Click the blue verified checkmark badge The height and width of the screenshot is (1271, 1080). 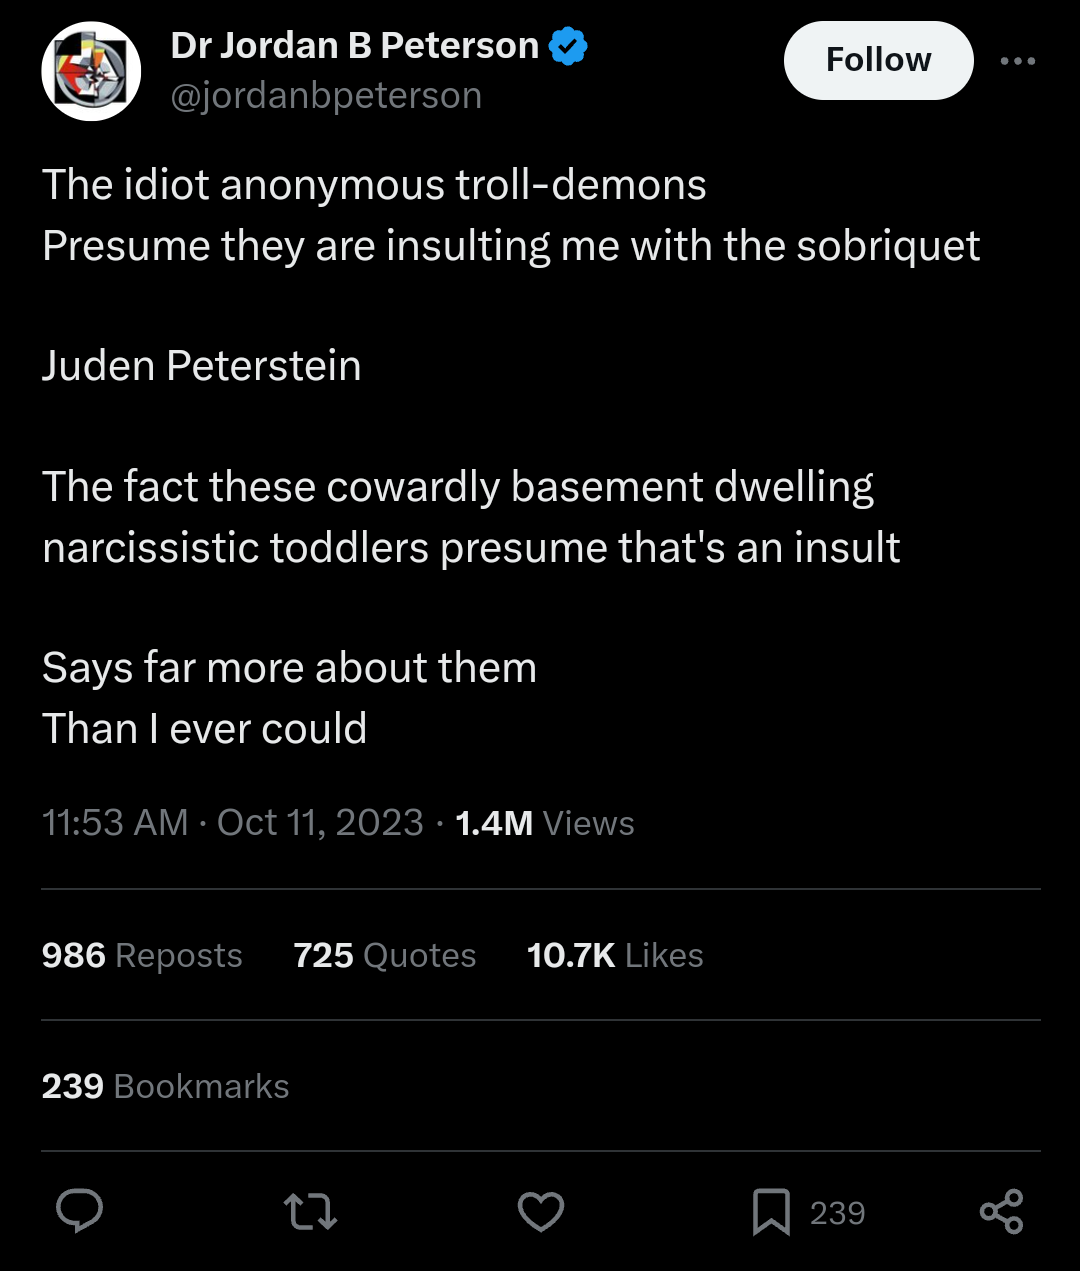[568, 46]
